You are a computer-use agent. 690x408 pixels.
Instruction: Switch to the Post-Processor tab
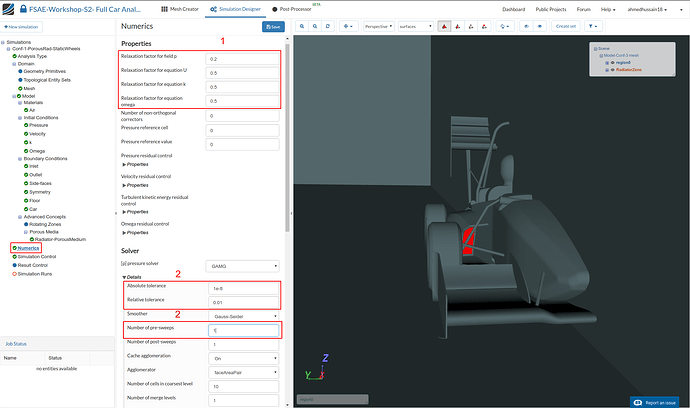(291, 9)
